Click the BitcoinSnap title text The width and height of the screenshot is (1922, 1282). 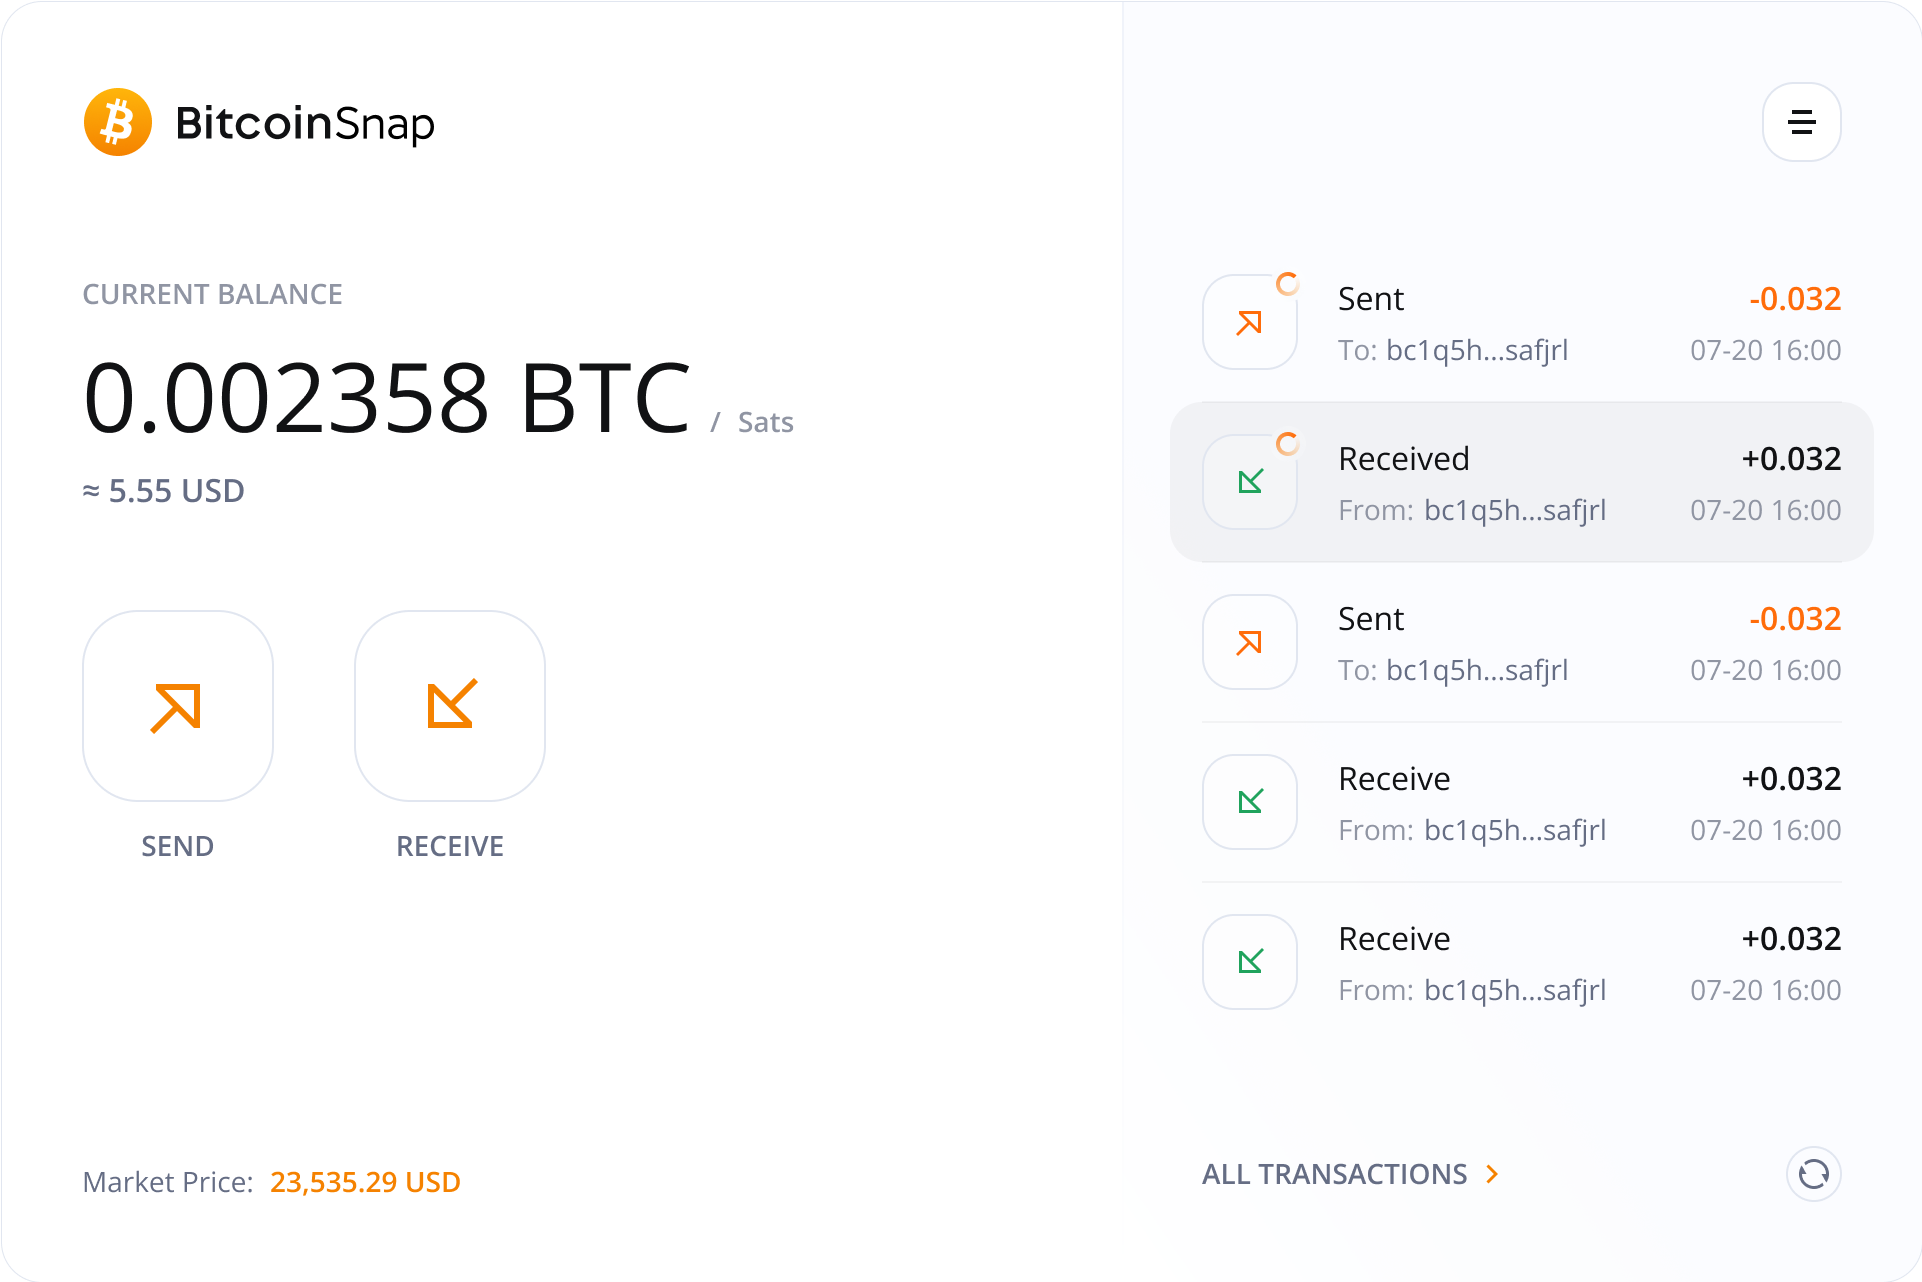(305, 123)
